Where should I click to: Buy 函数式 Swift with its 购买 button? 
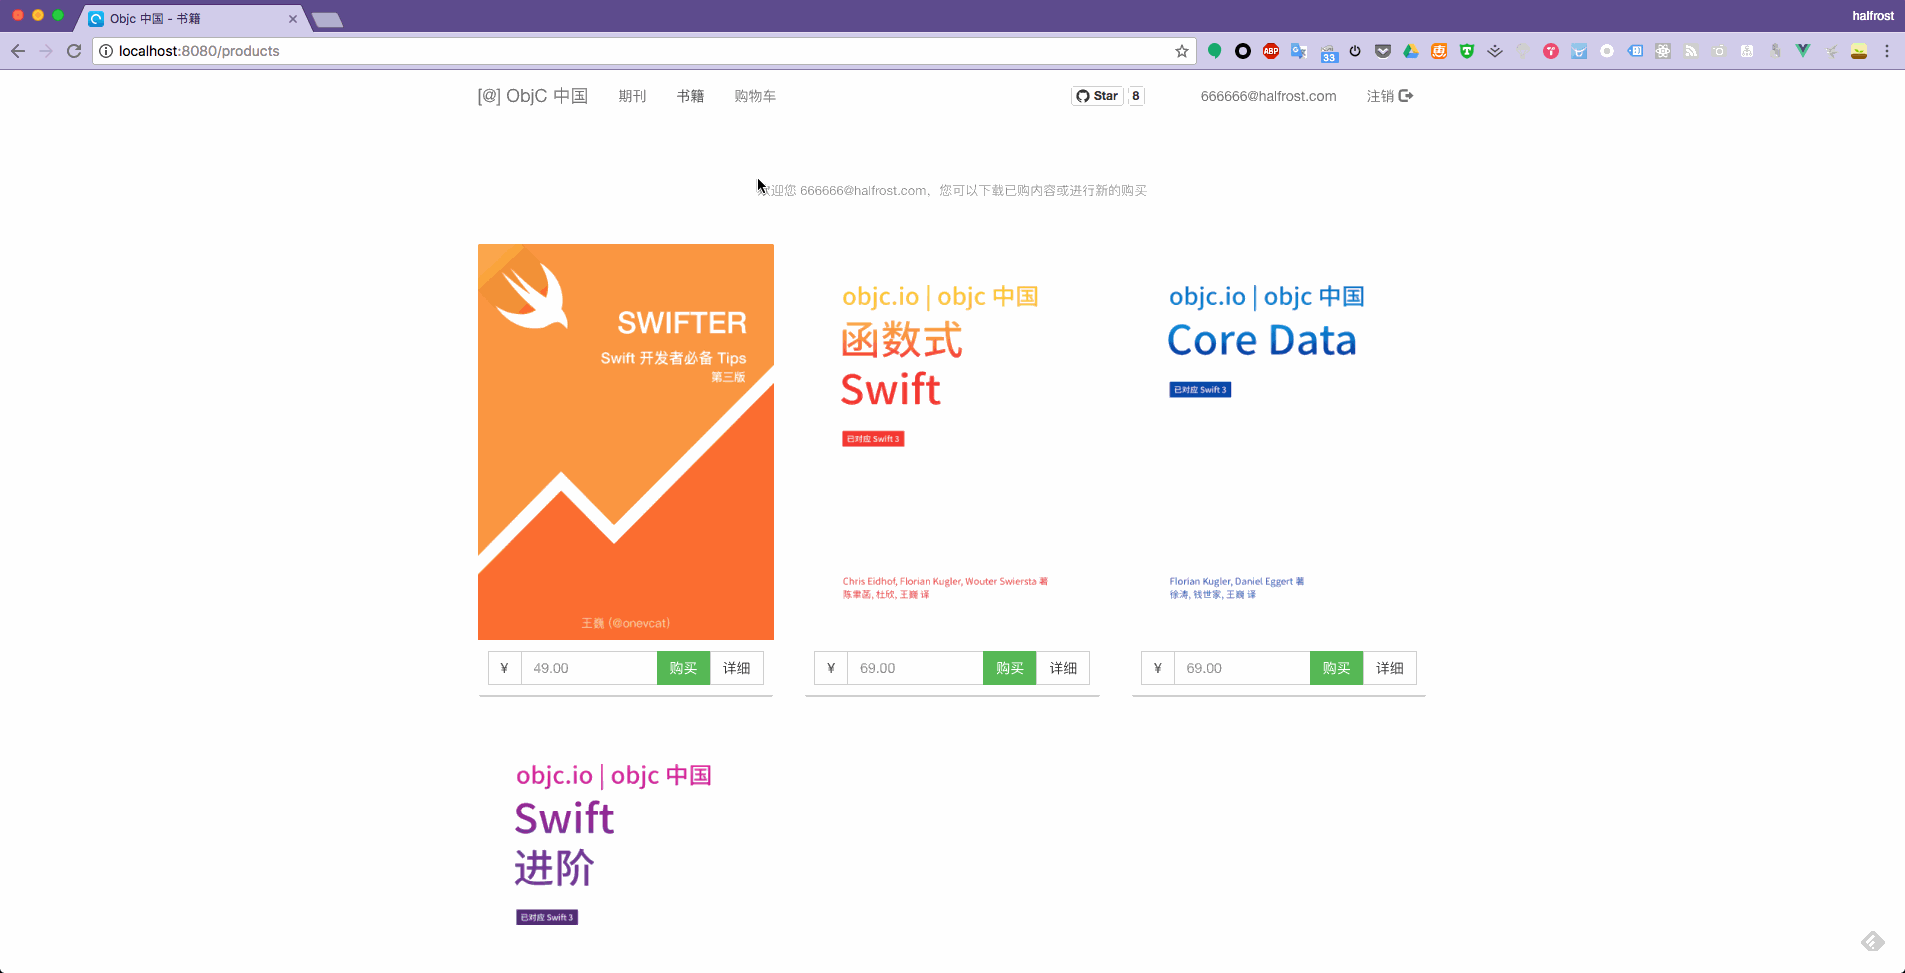click(x=1010, y=668)
